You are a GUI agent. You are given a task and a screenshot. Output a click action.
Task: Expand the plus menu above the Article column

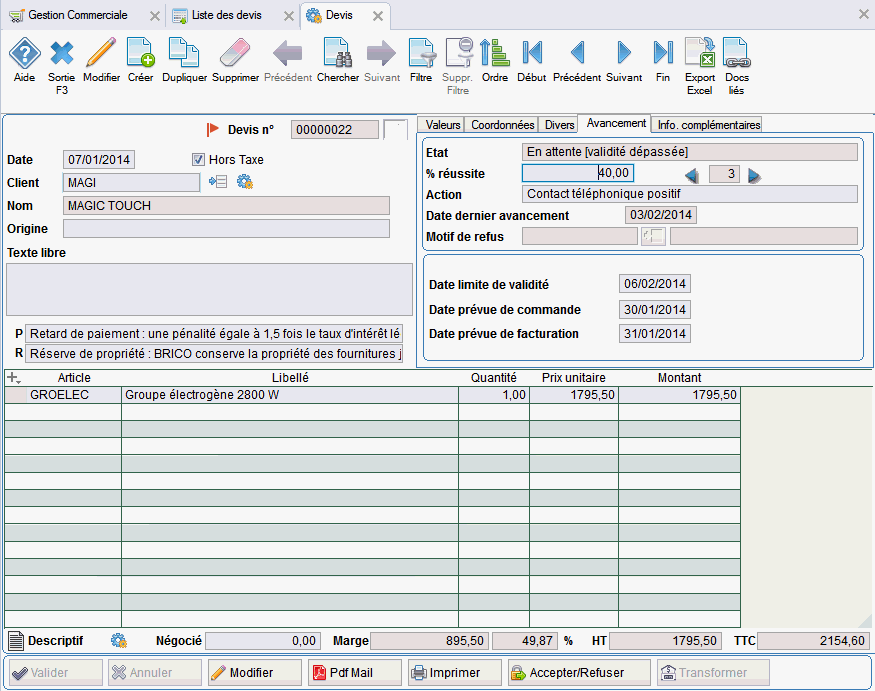tap(14, 378)
